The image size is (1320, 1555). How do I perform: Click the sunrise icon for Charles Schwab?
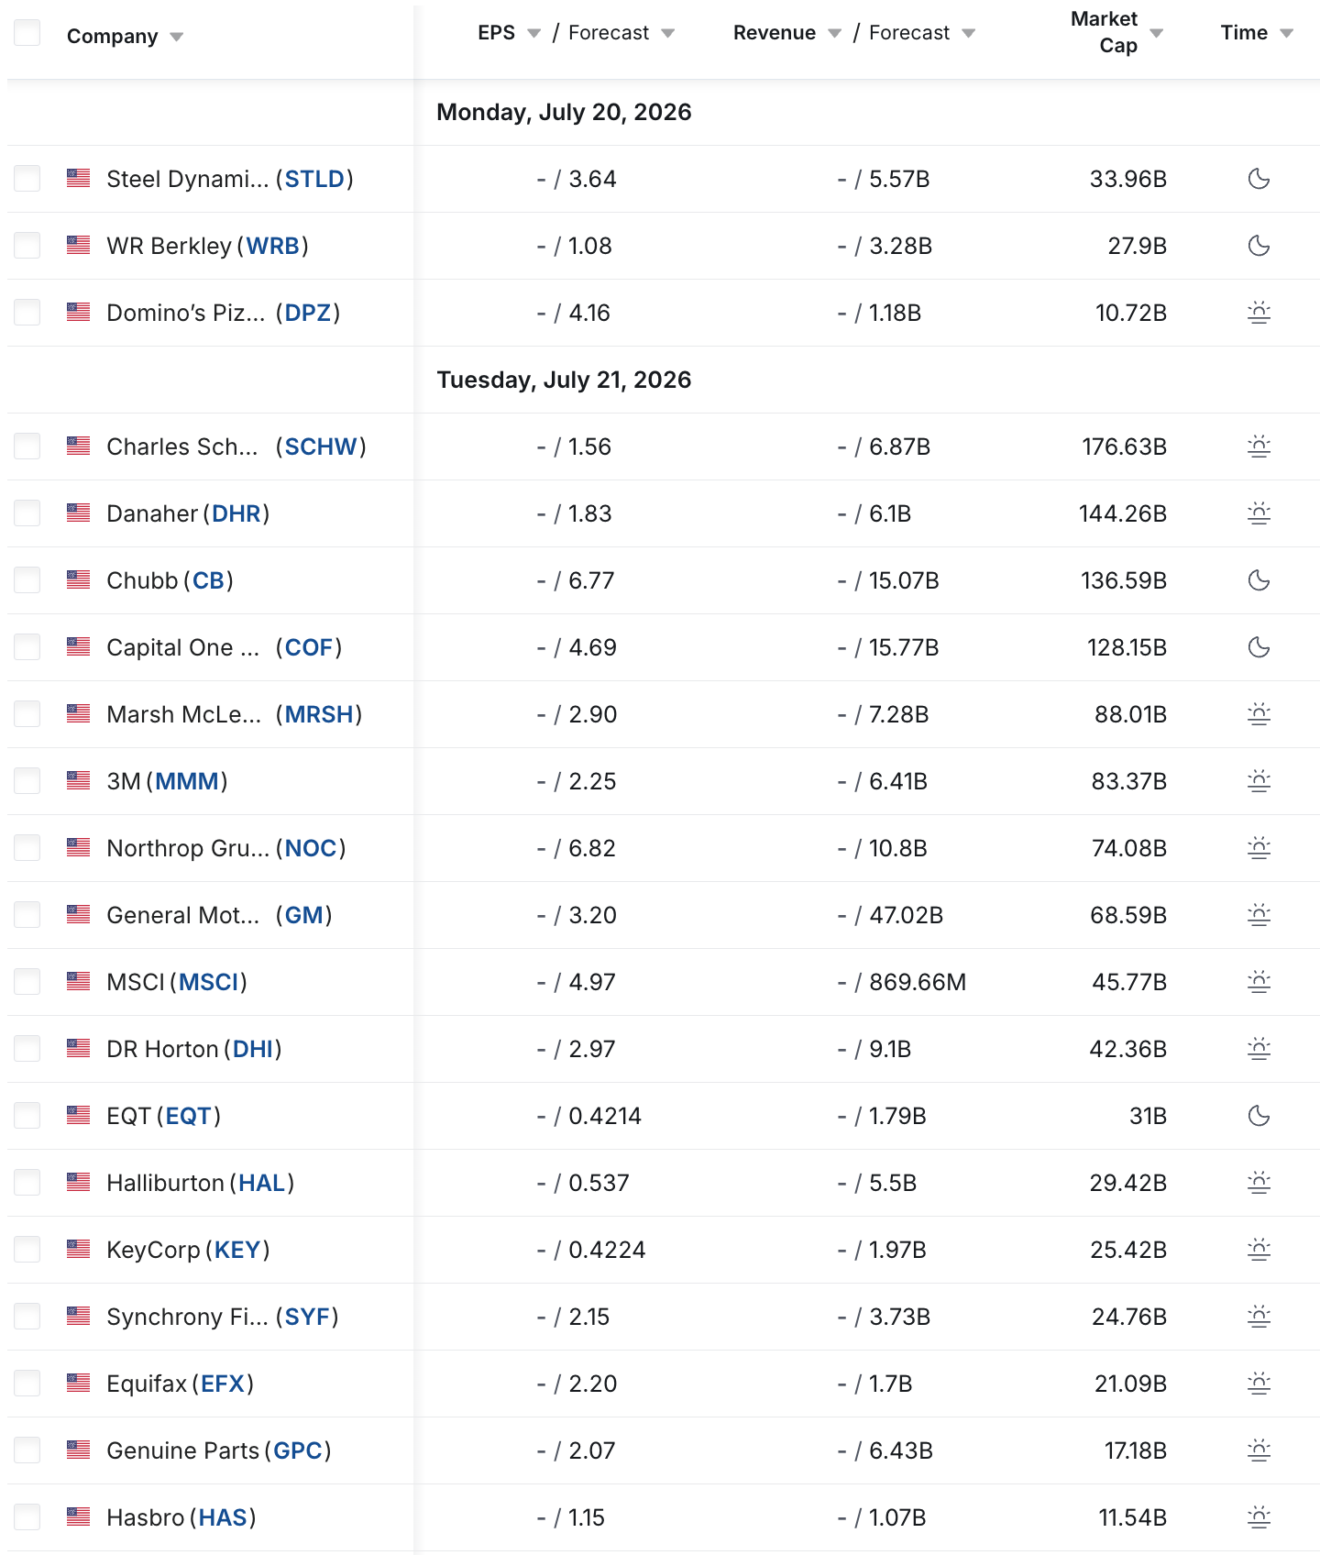click(1259, 447)
